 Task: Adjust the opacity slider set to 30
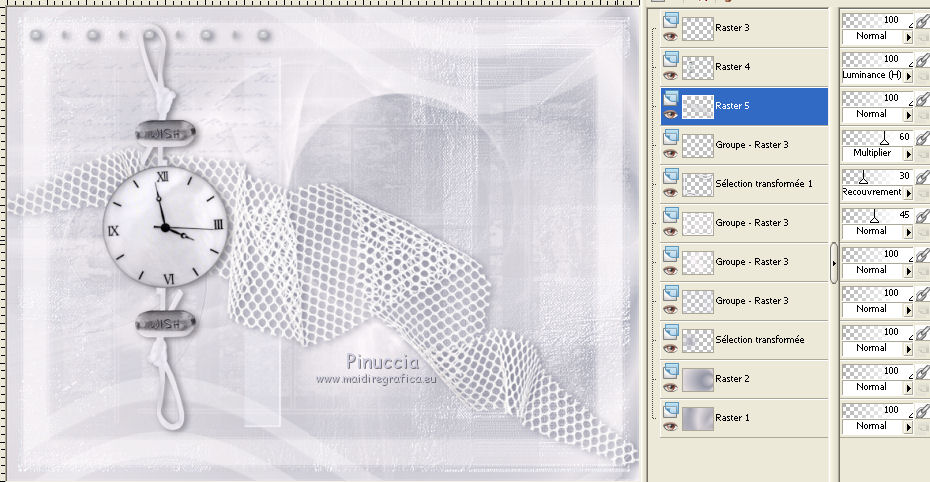tap(864, 177)
